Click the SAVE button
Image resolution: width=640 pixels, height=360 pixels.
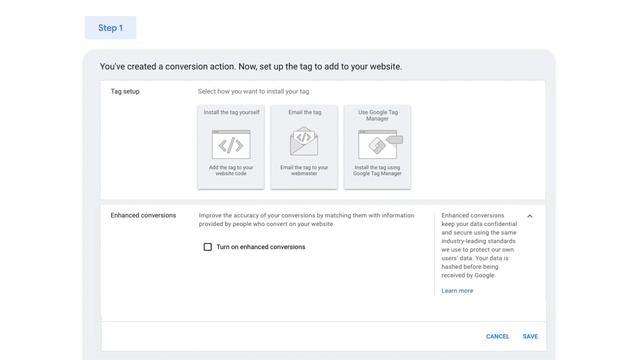(530, 336)
